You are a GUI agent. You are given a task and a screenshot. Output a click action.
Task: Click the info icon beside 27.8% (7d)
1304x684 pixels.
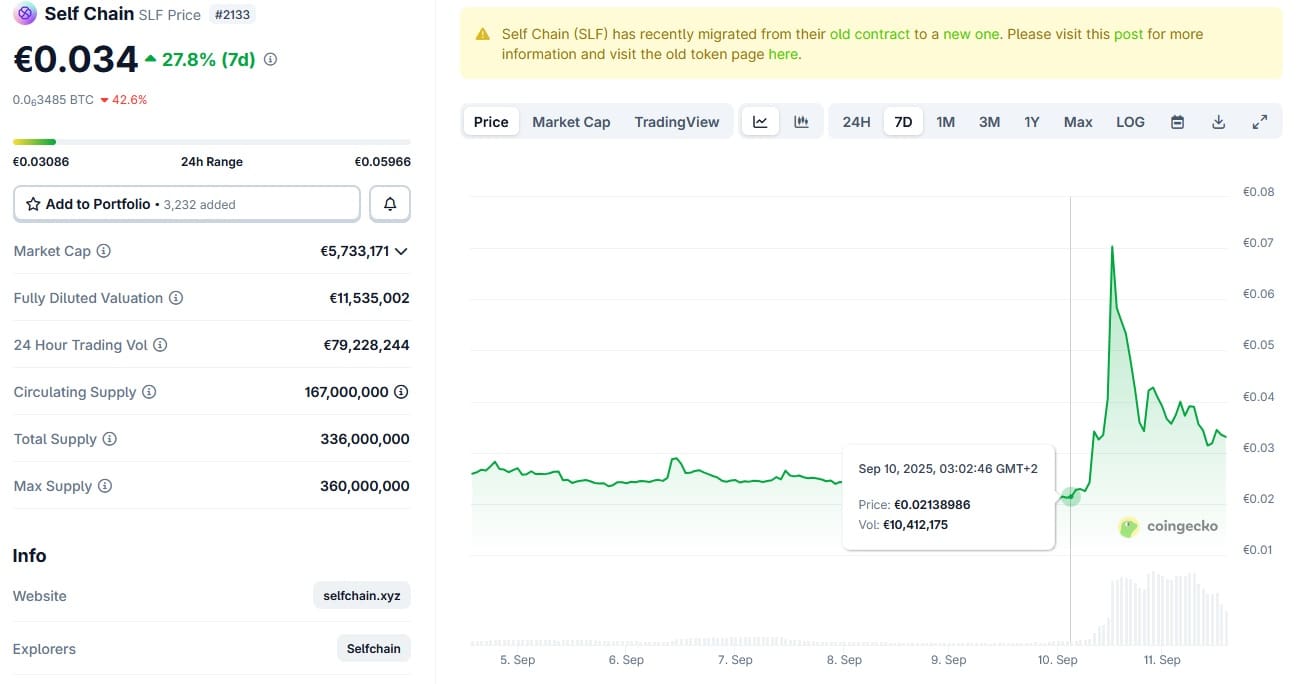(270, 60)
